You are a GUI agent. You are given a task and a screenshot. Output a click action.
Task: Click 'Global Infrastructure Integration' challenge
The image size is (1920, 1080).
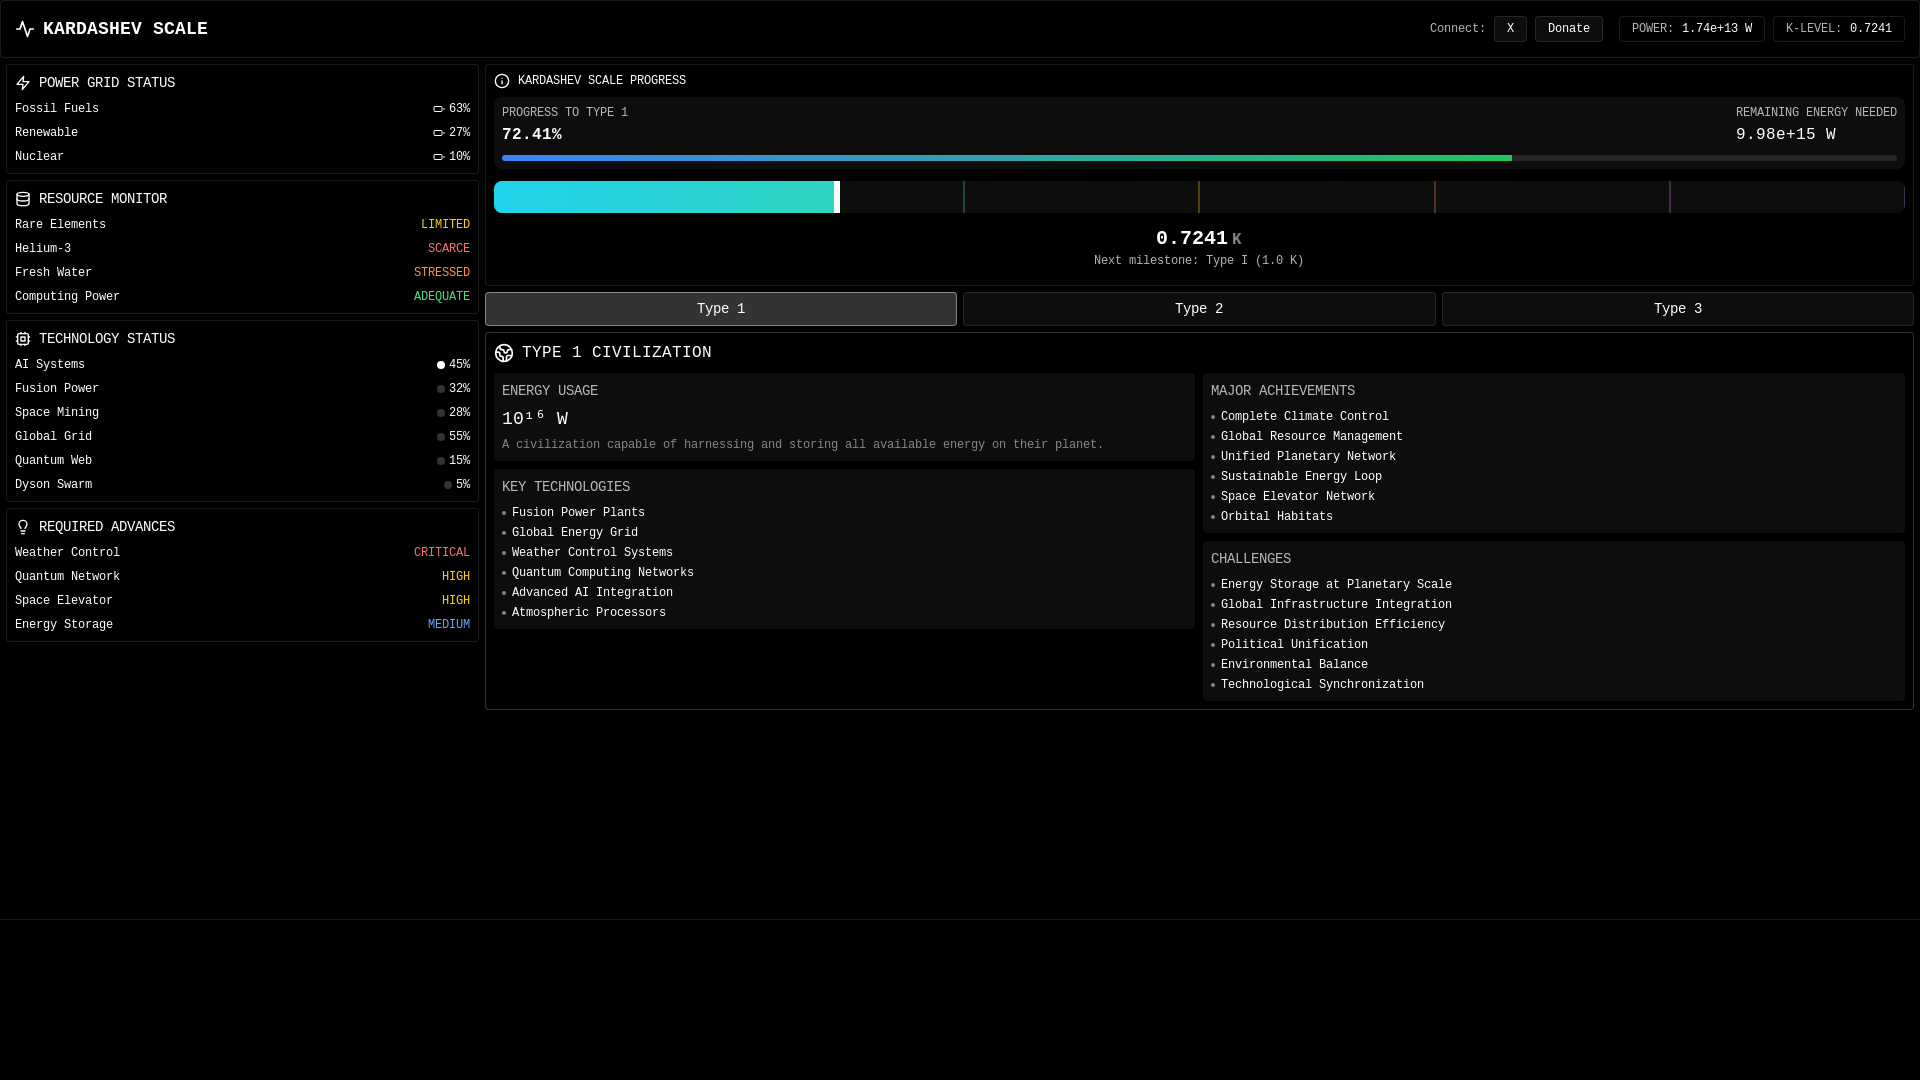tap(1336, 605)
